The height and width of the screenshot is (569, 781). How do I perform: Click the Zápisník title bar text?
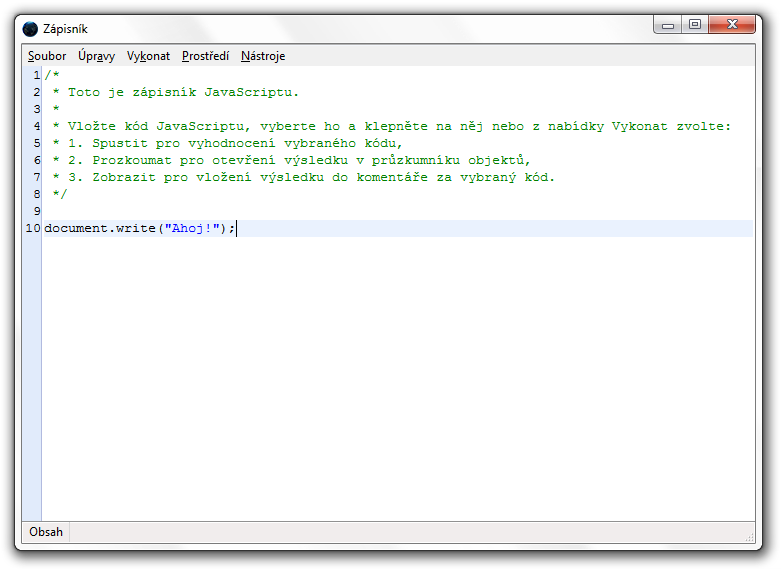point(65,29)
